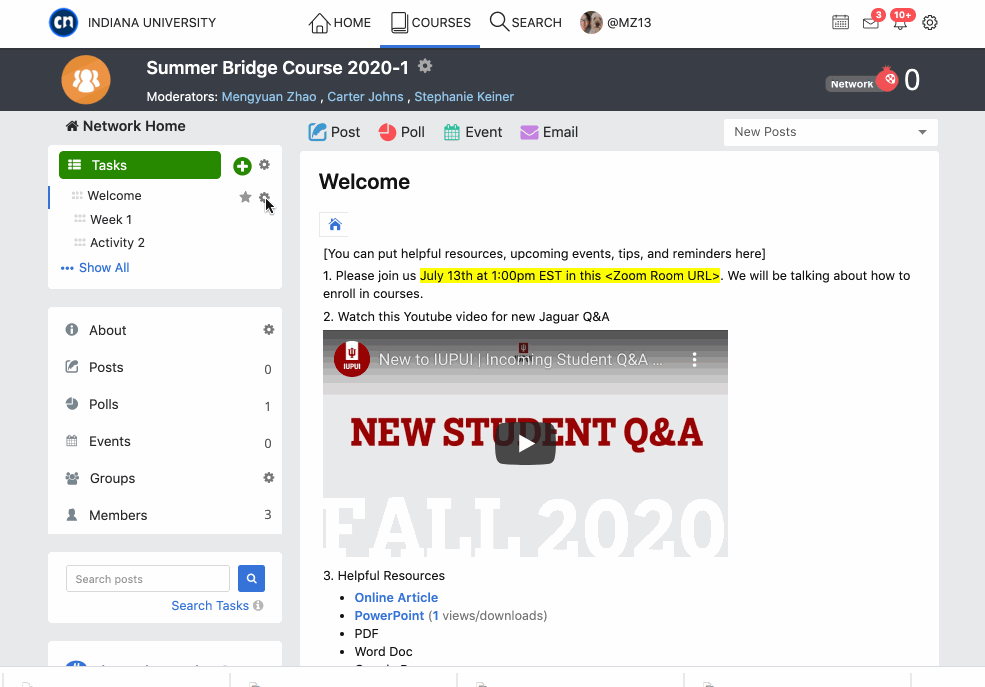Select the Welcome task
This screenshot has width=985, height=687.
114,195
